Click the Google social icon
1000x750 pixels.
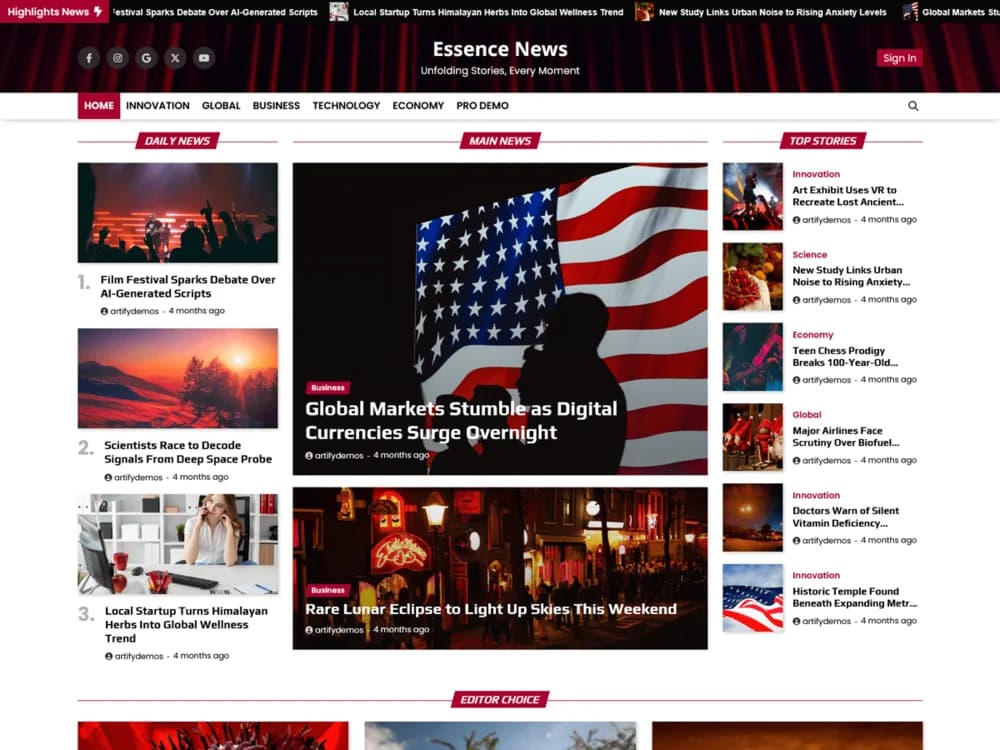point(146,58)
